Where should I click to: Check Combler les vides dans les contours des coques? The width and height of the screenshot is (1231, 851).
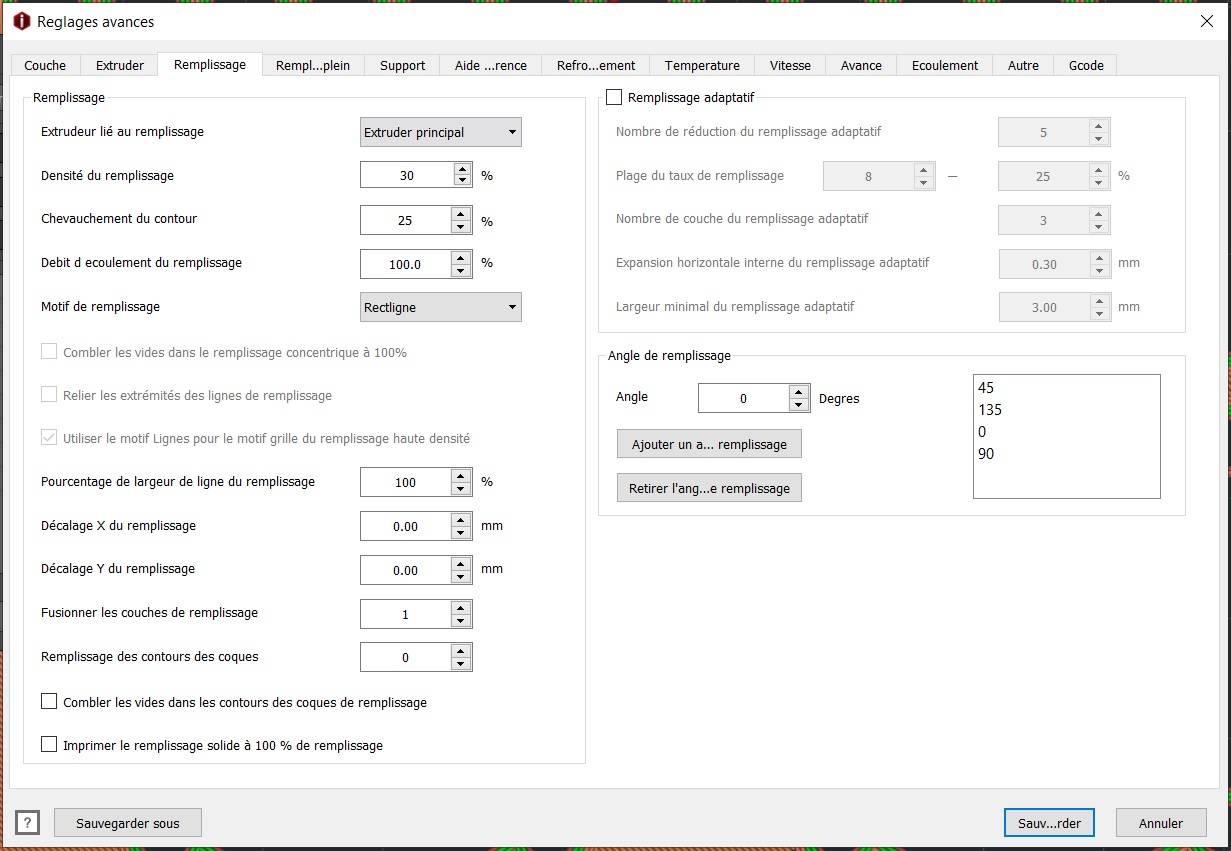coord(49,702)
